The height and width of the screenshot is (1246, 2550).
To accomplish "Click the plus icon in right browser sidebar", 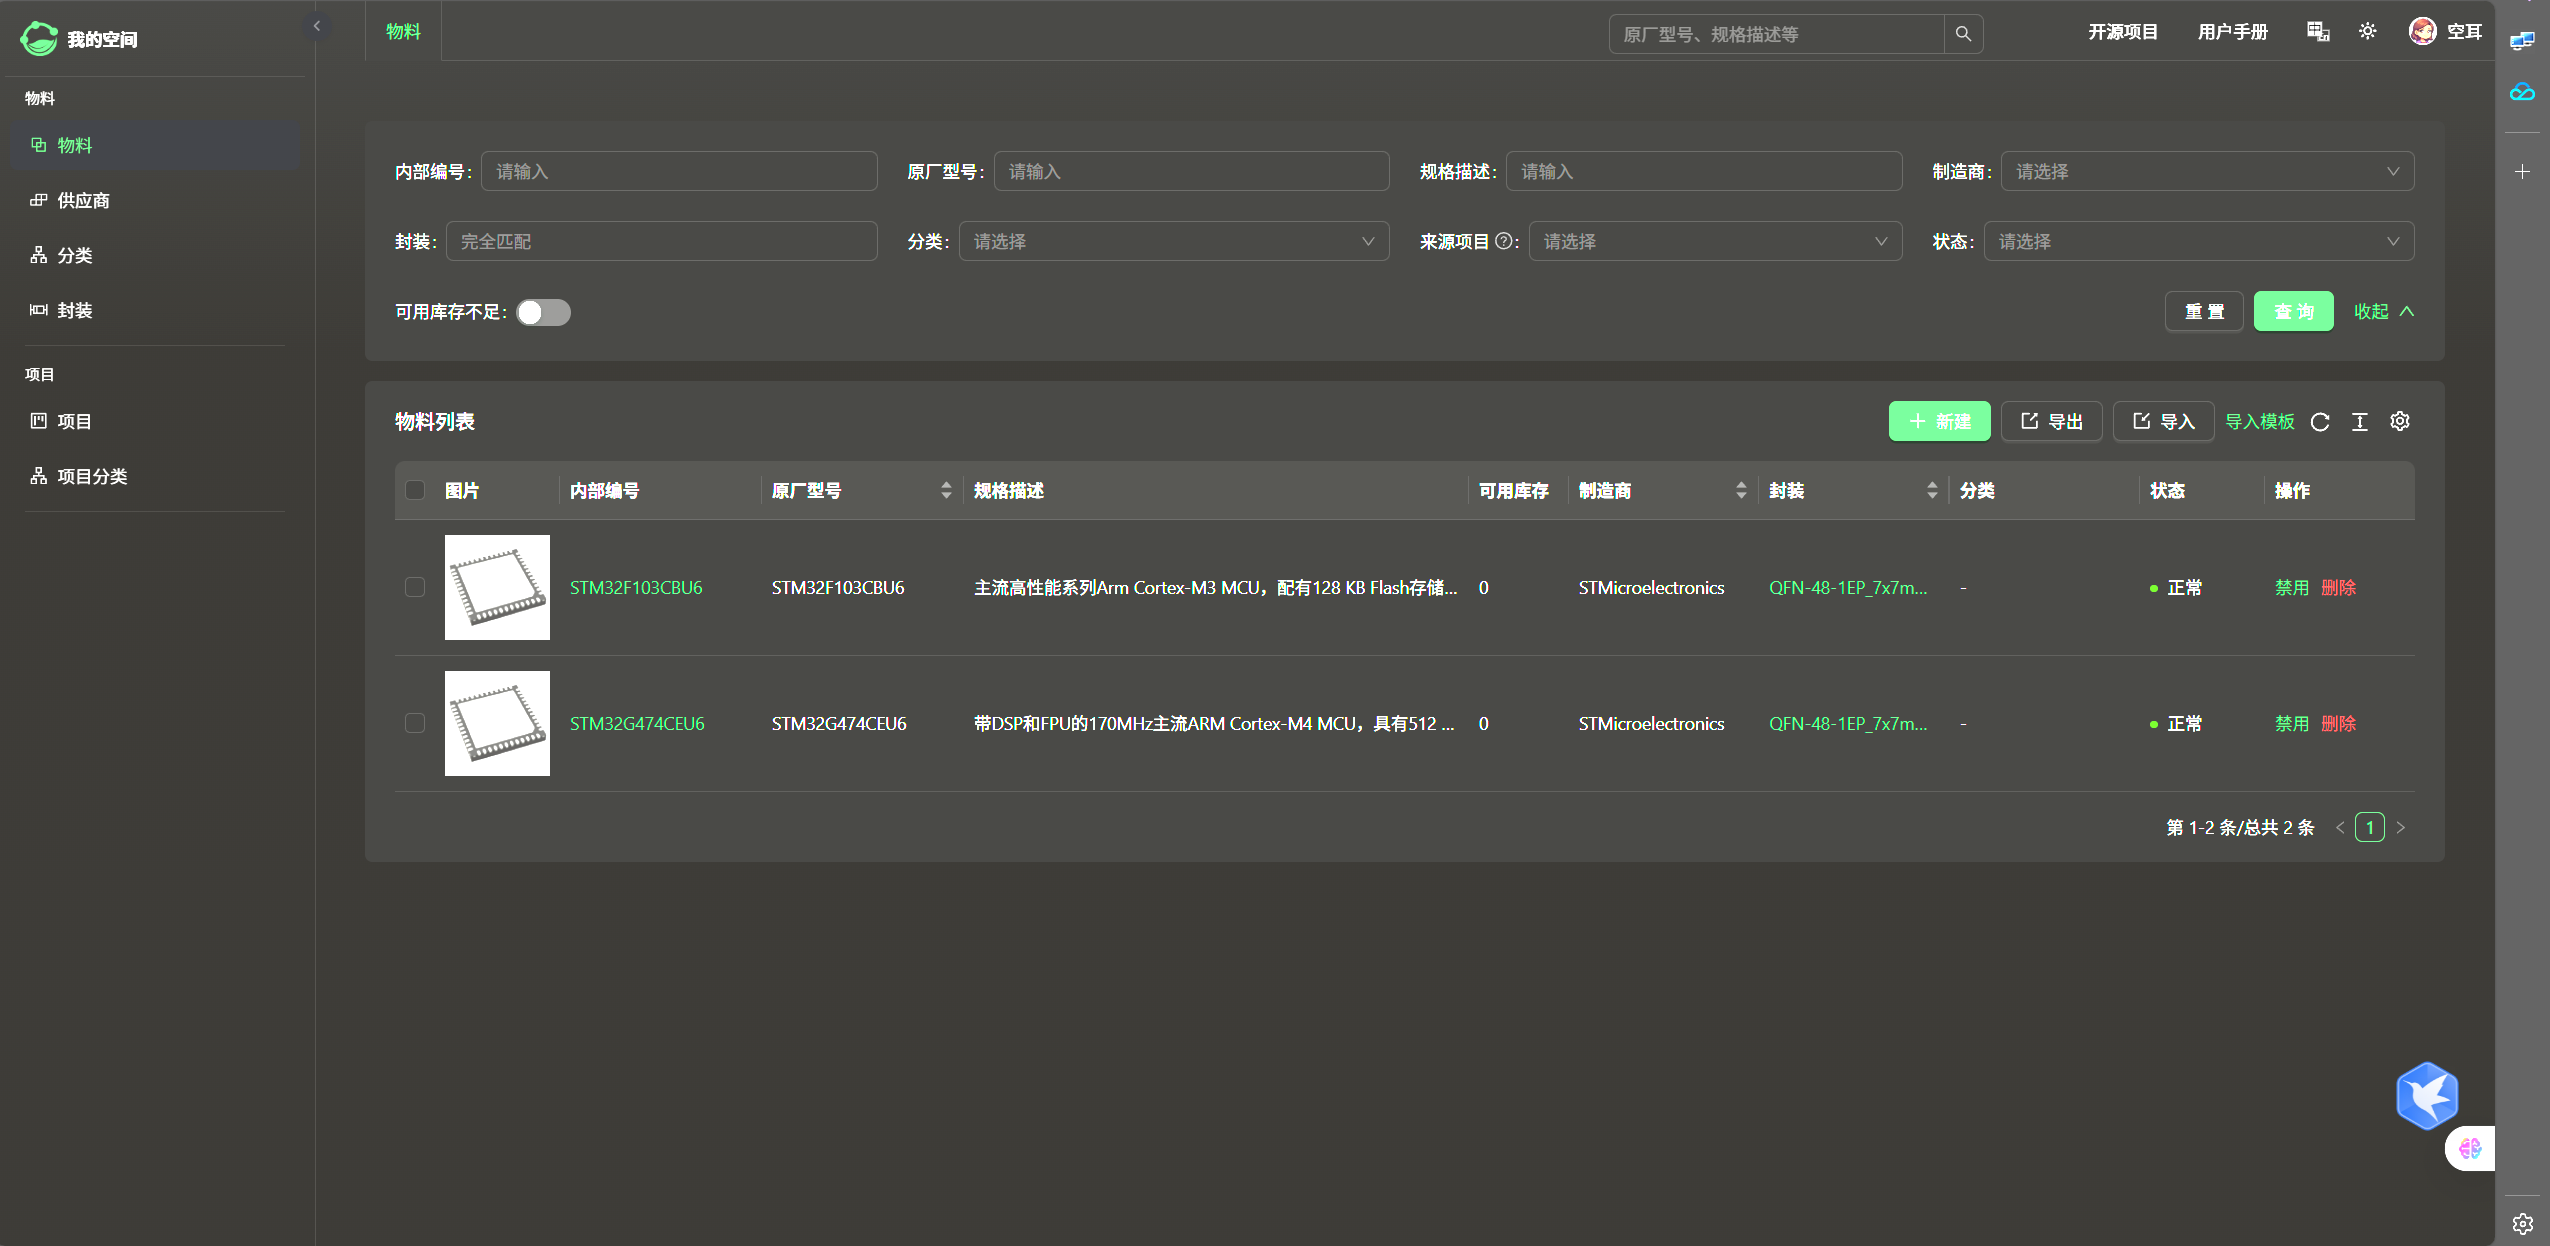I will coord(2523,172).
